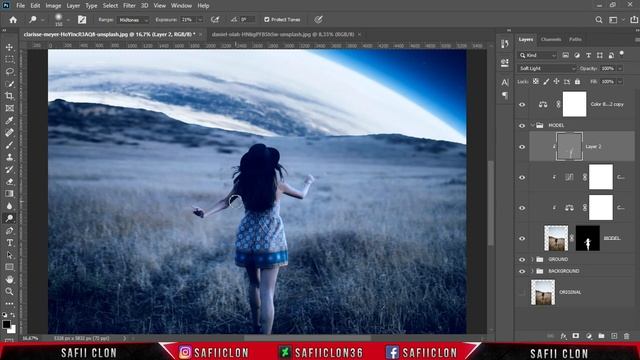
Task: Open the Character panel icon
Action: (505, 82)
